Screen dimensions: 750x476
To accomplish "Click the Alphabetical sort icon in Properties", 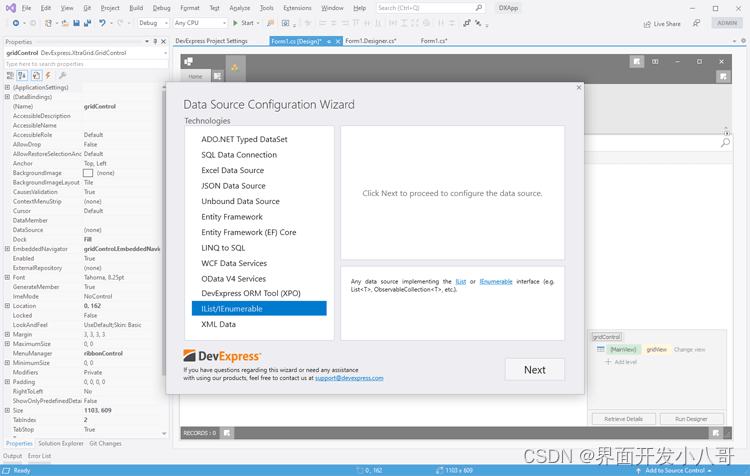I will pos(22,76).
